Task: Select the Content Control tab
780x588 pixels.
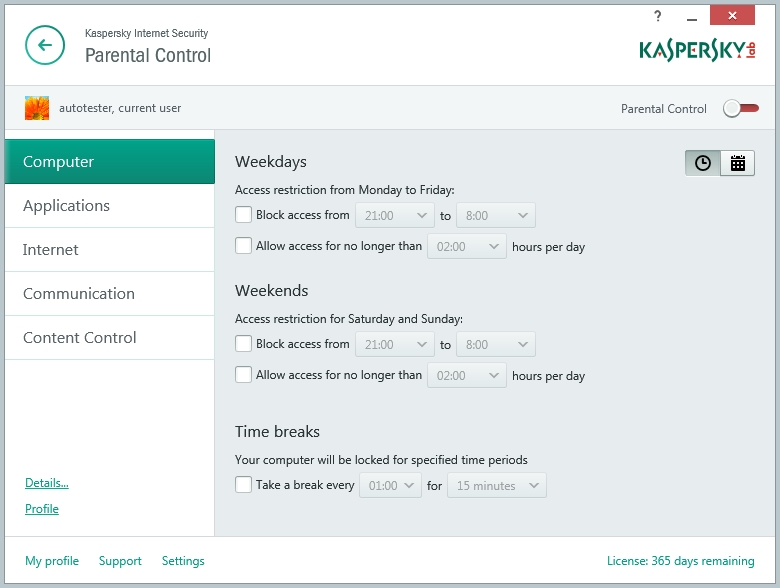Action: (x=109, y=337)
